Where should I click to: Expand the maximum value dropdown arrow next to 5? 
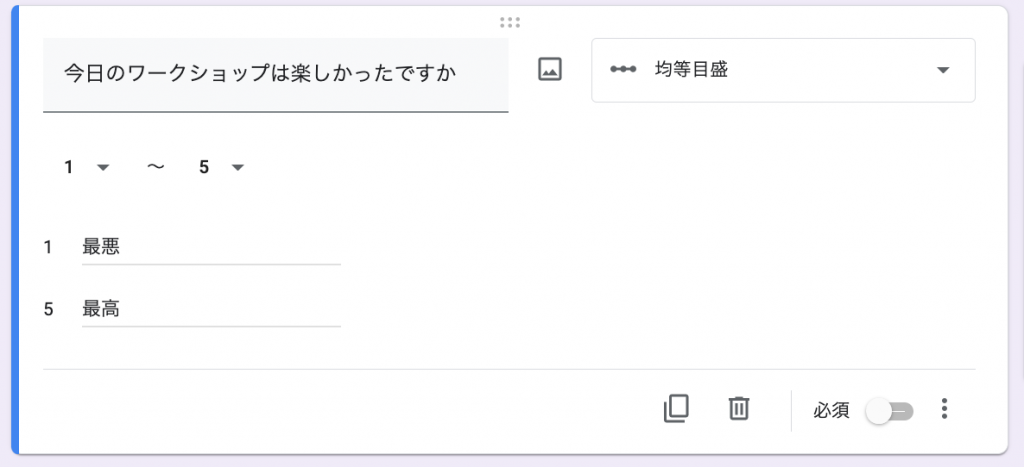238,168
